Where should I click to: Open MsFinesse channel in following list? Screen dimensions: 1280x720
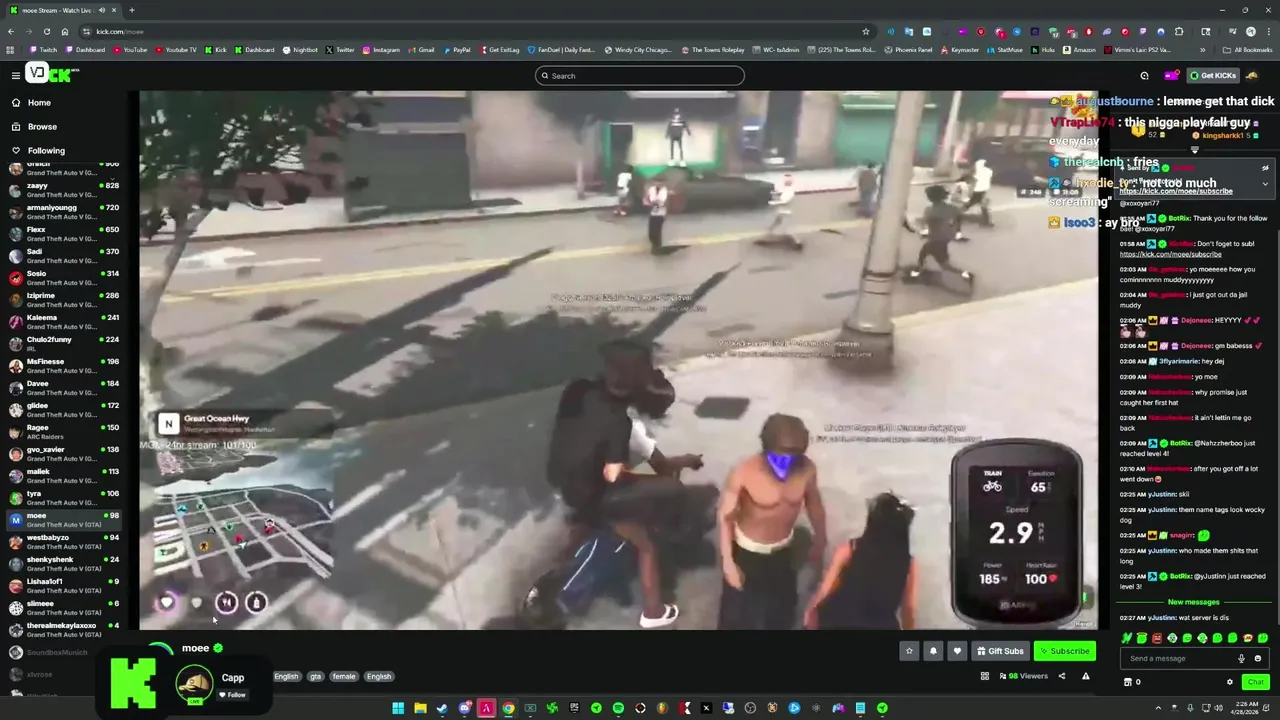pyautogui.click(x=64, y=365)
